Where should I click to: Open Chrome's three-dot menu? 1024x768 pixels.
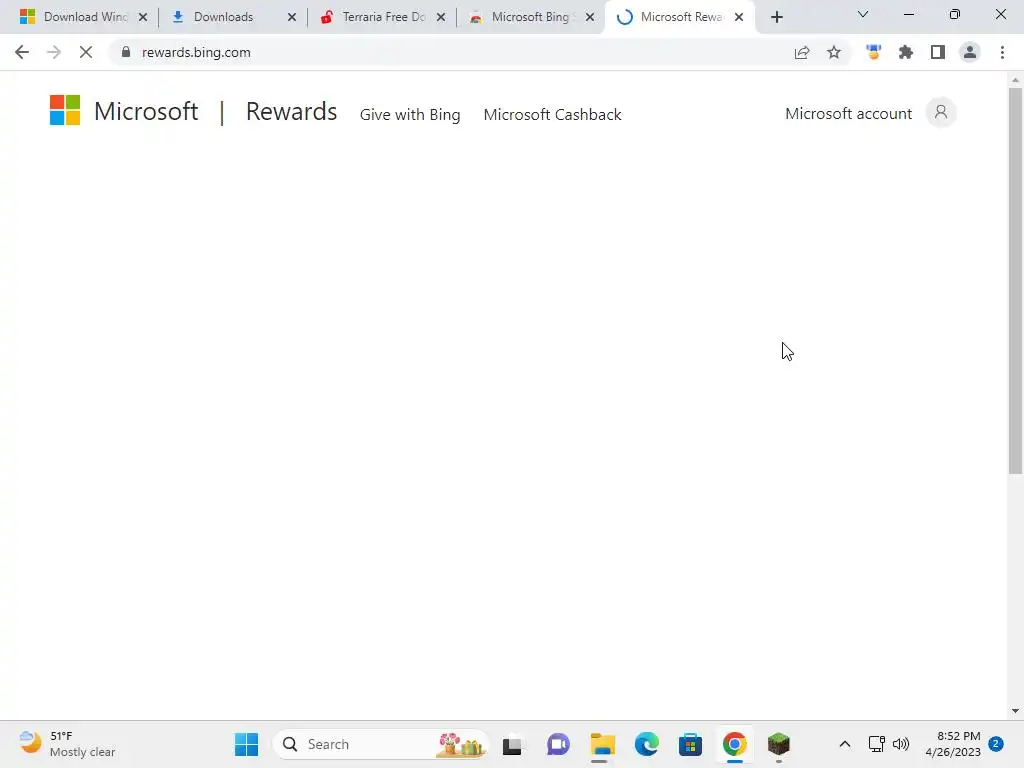point(1002,52)
